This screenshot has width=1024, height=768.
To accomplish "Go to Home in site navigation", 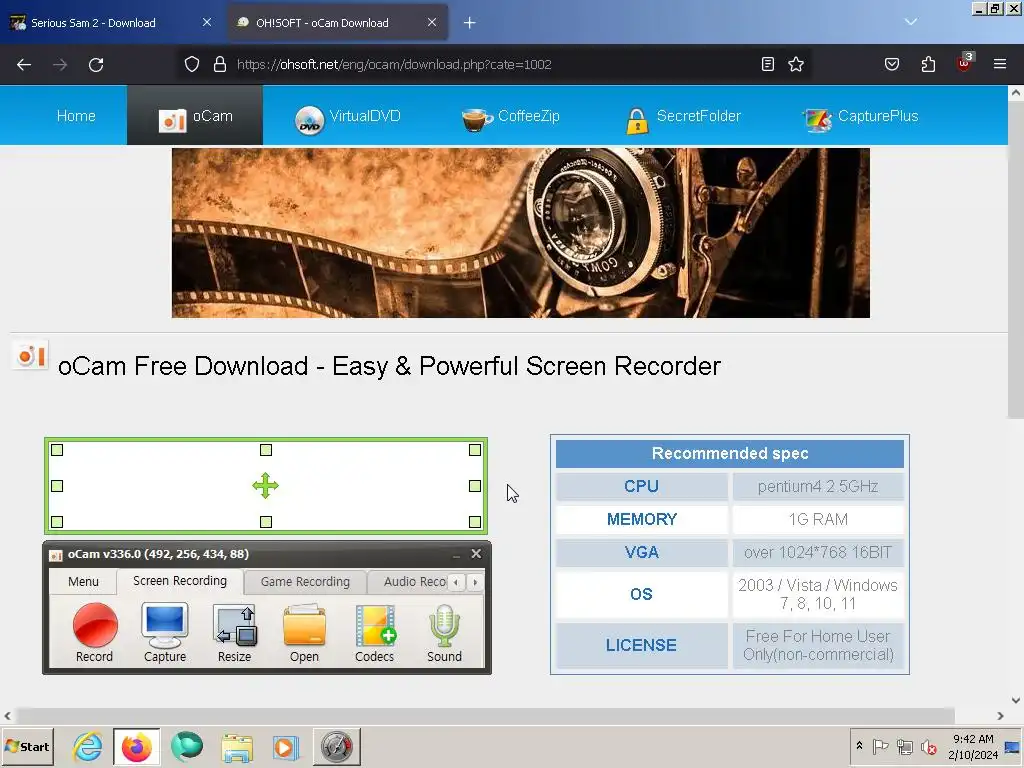I will [76, 116].
